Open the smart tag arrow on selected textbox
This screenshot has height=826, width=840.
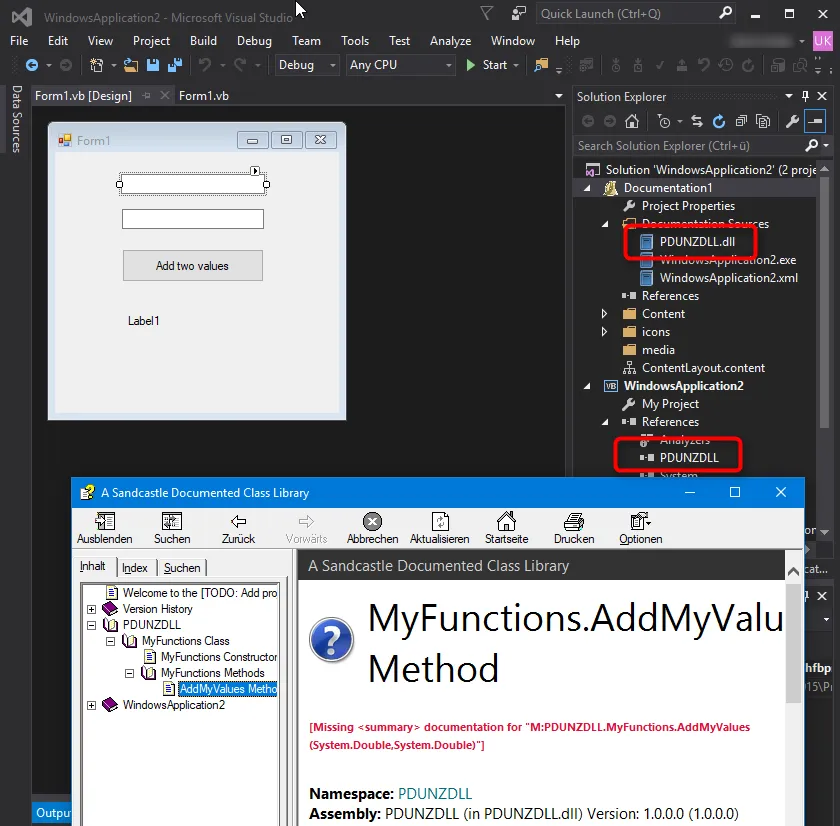coord(255,171)
